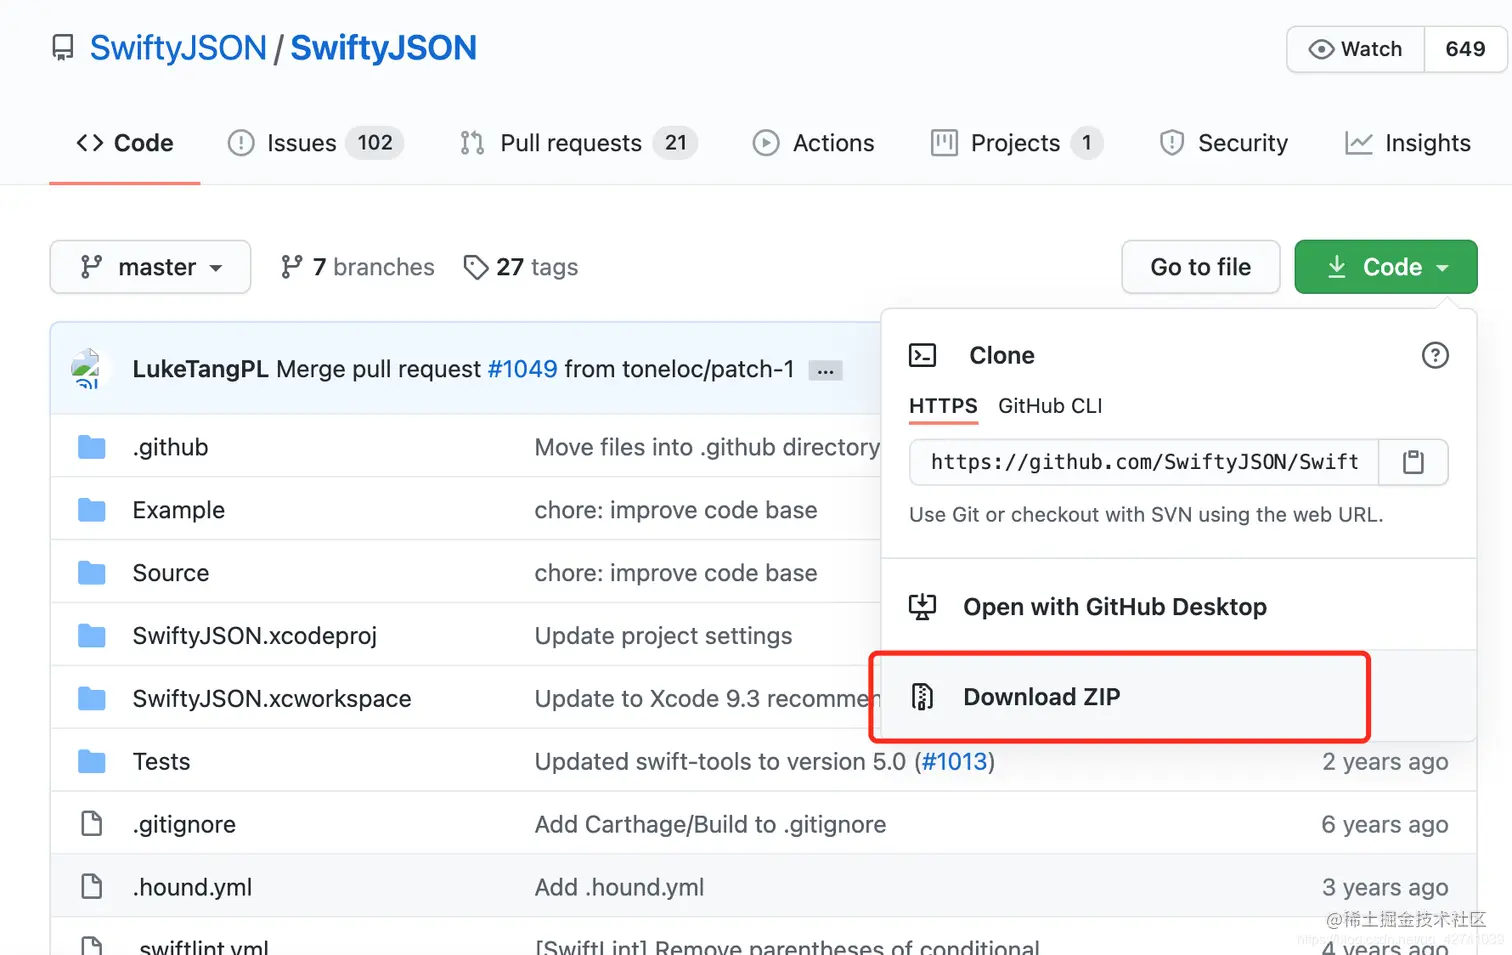1512x955 pixels.
Task: Click LukeTangPL's avatar thumbnail
Action: tap(88, 368)
